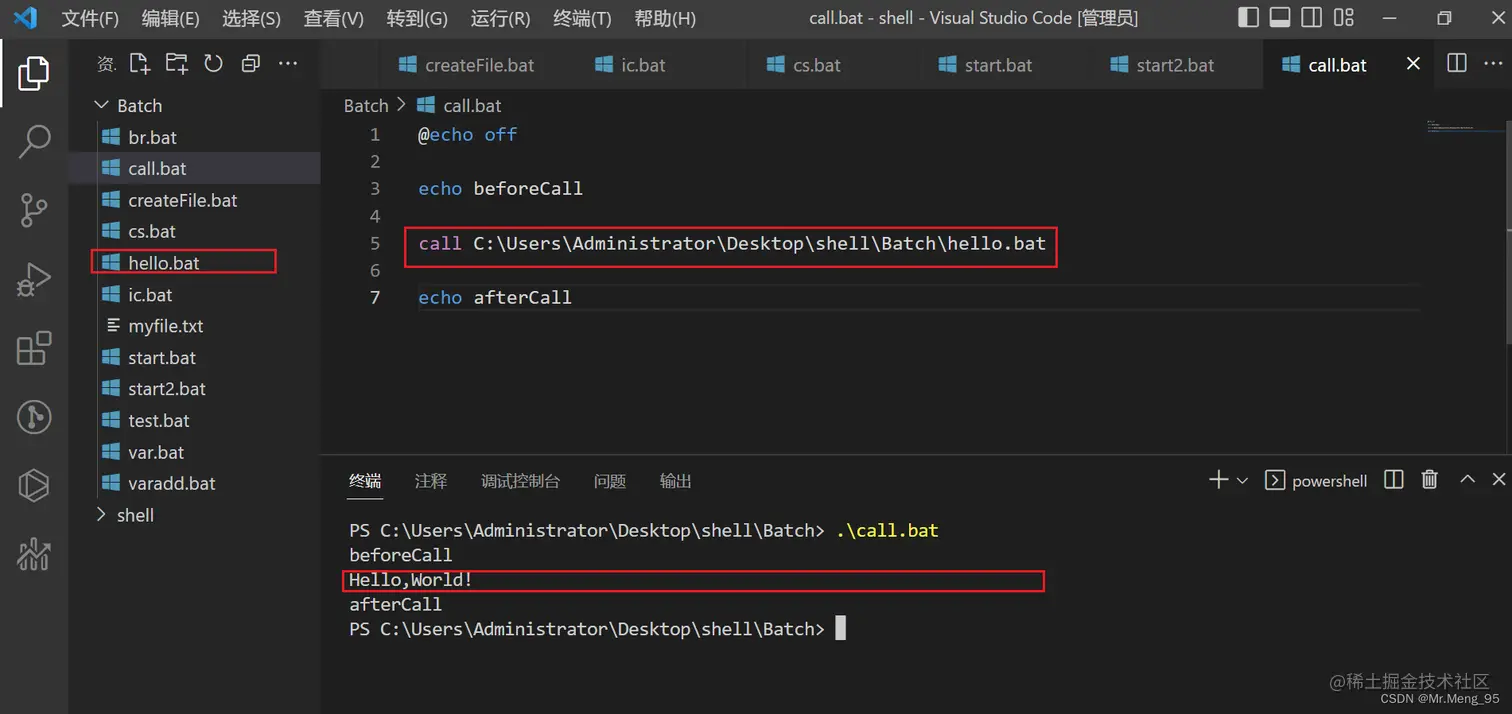This screenshot has height=714, width=1512.
Task: Open the 帮助(H) menu
Action: coord(665,19)
